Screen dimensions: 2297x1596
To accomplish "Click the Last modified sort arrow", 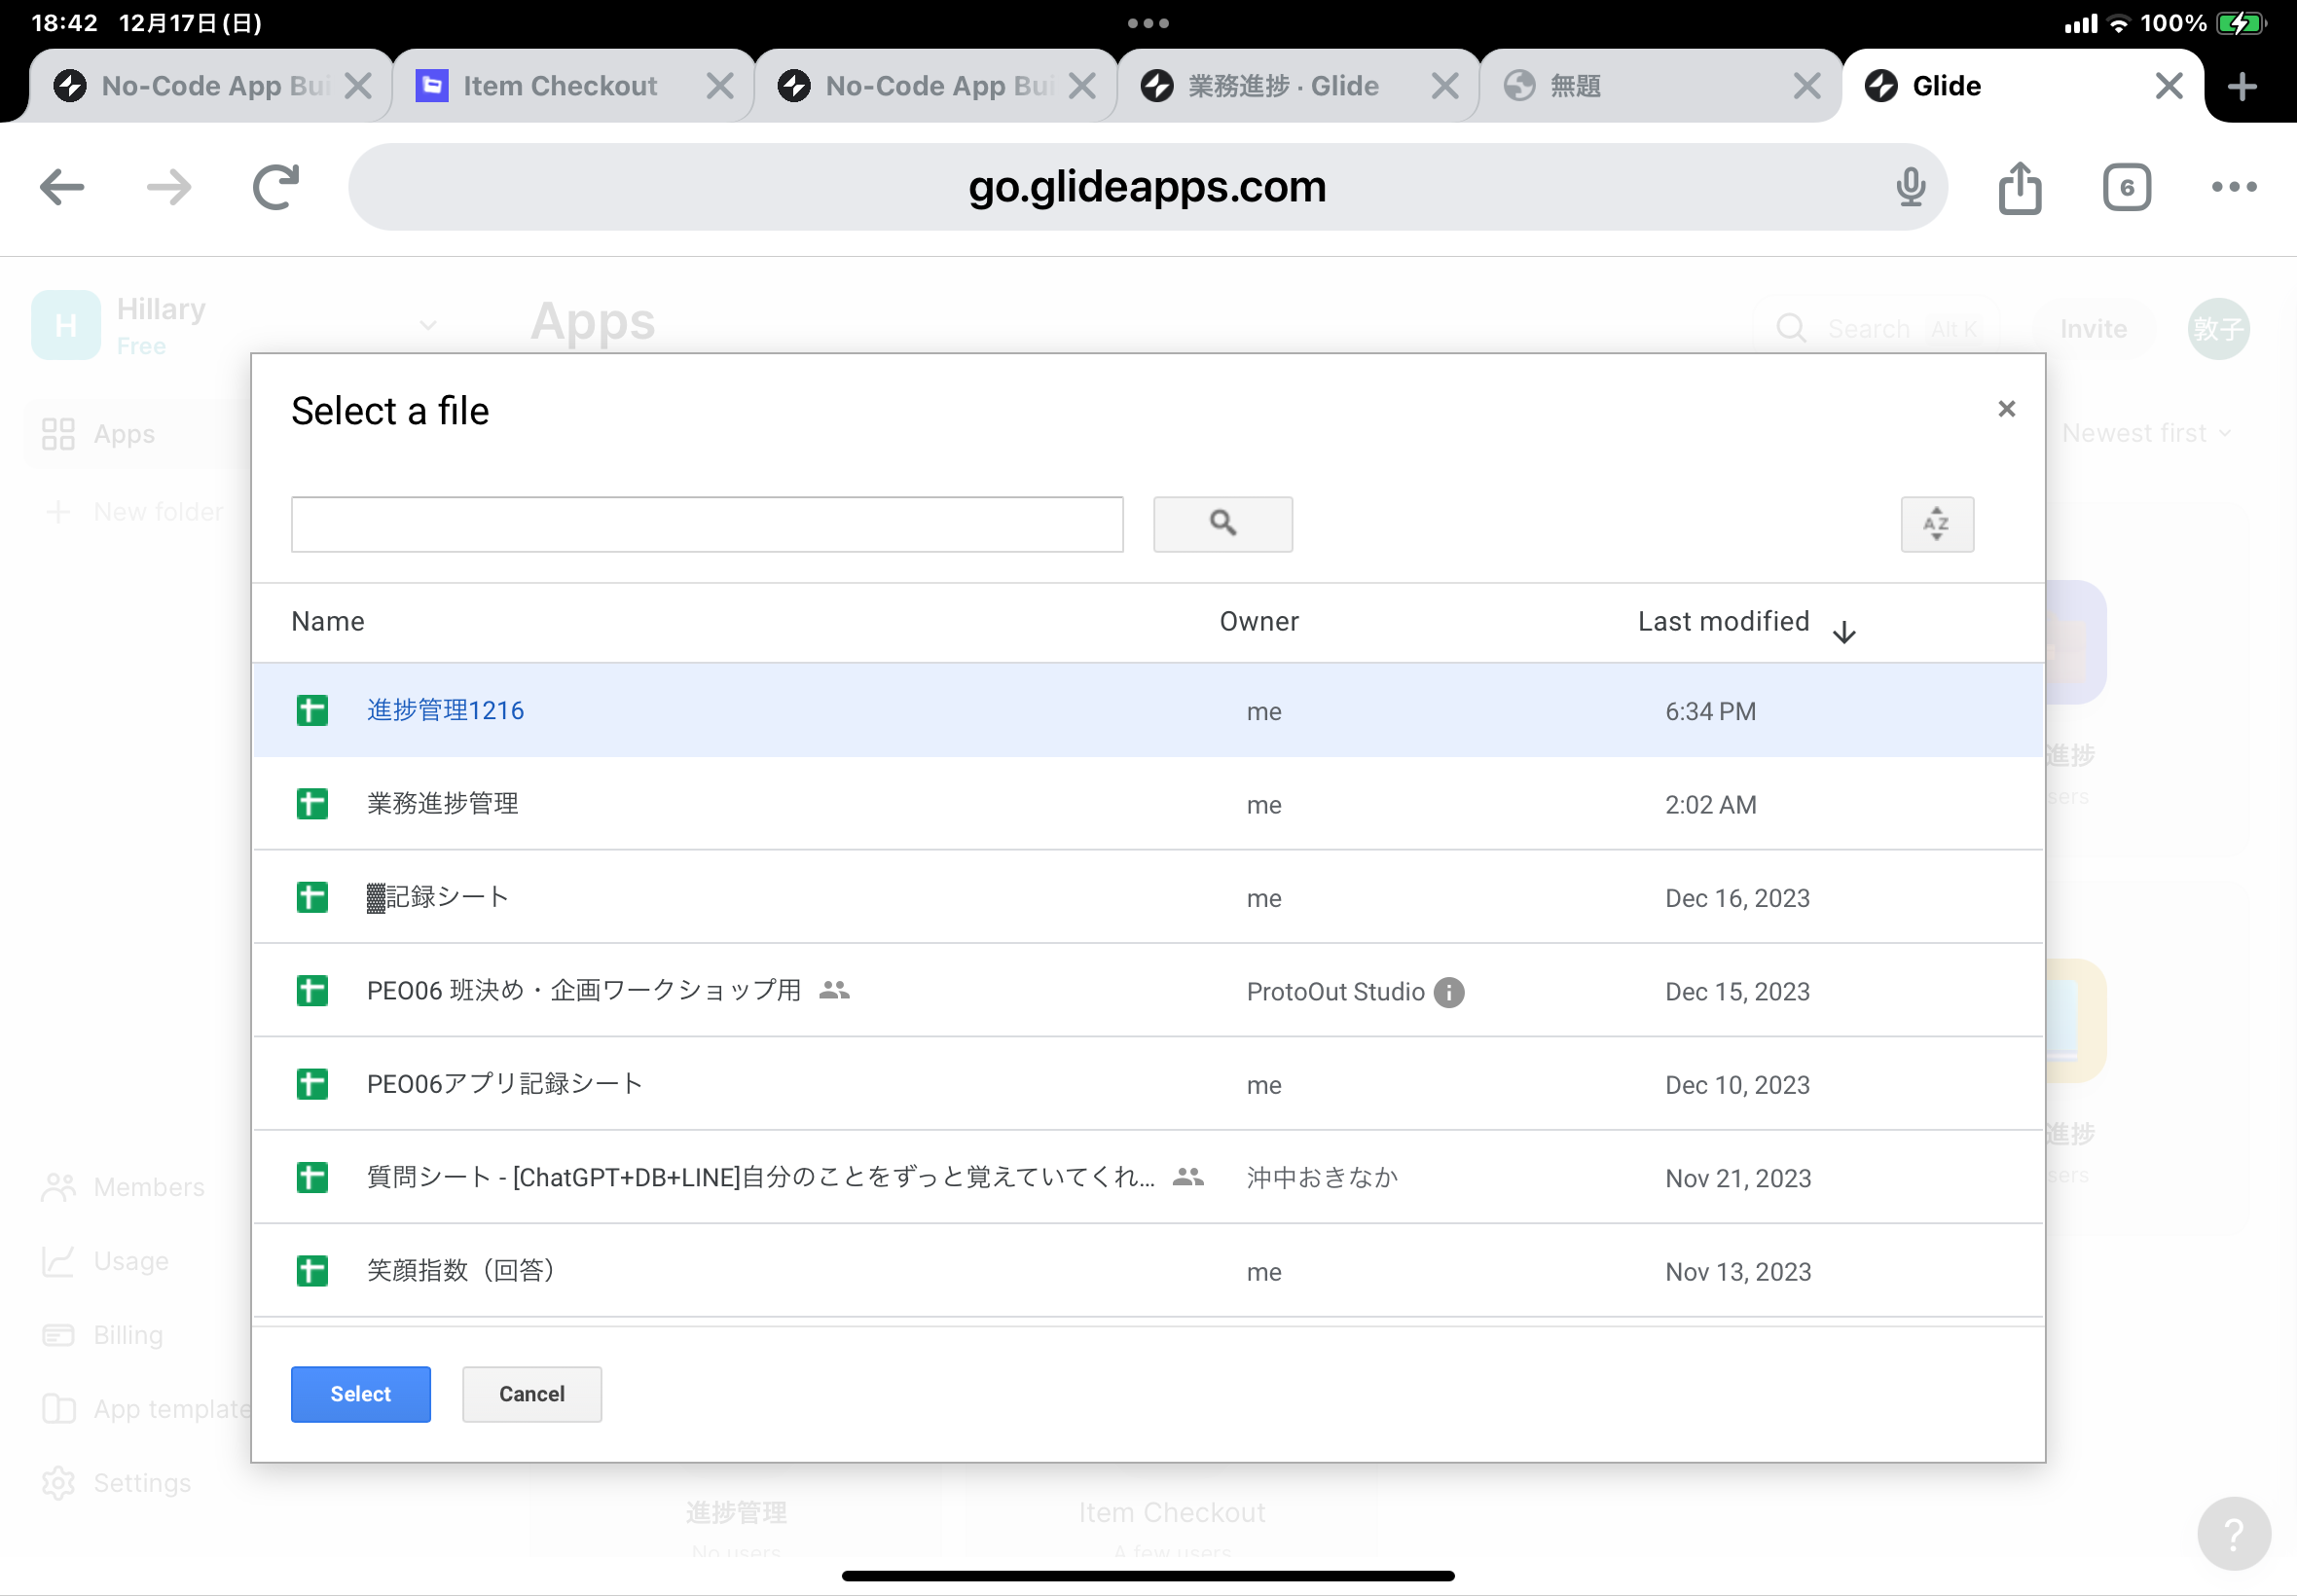I will (1844, 631).
